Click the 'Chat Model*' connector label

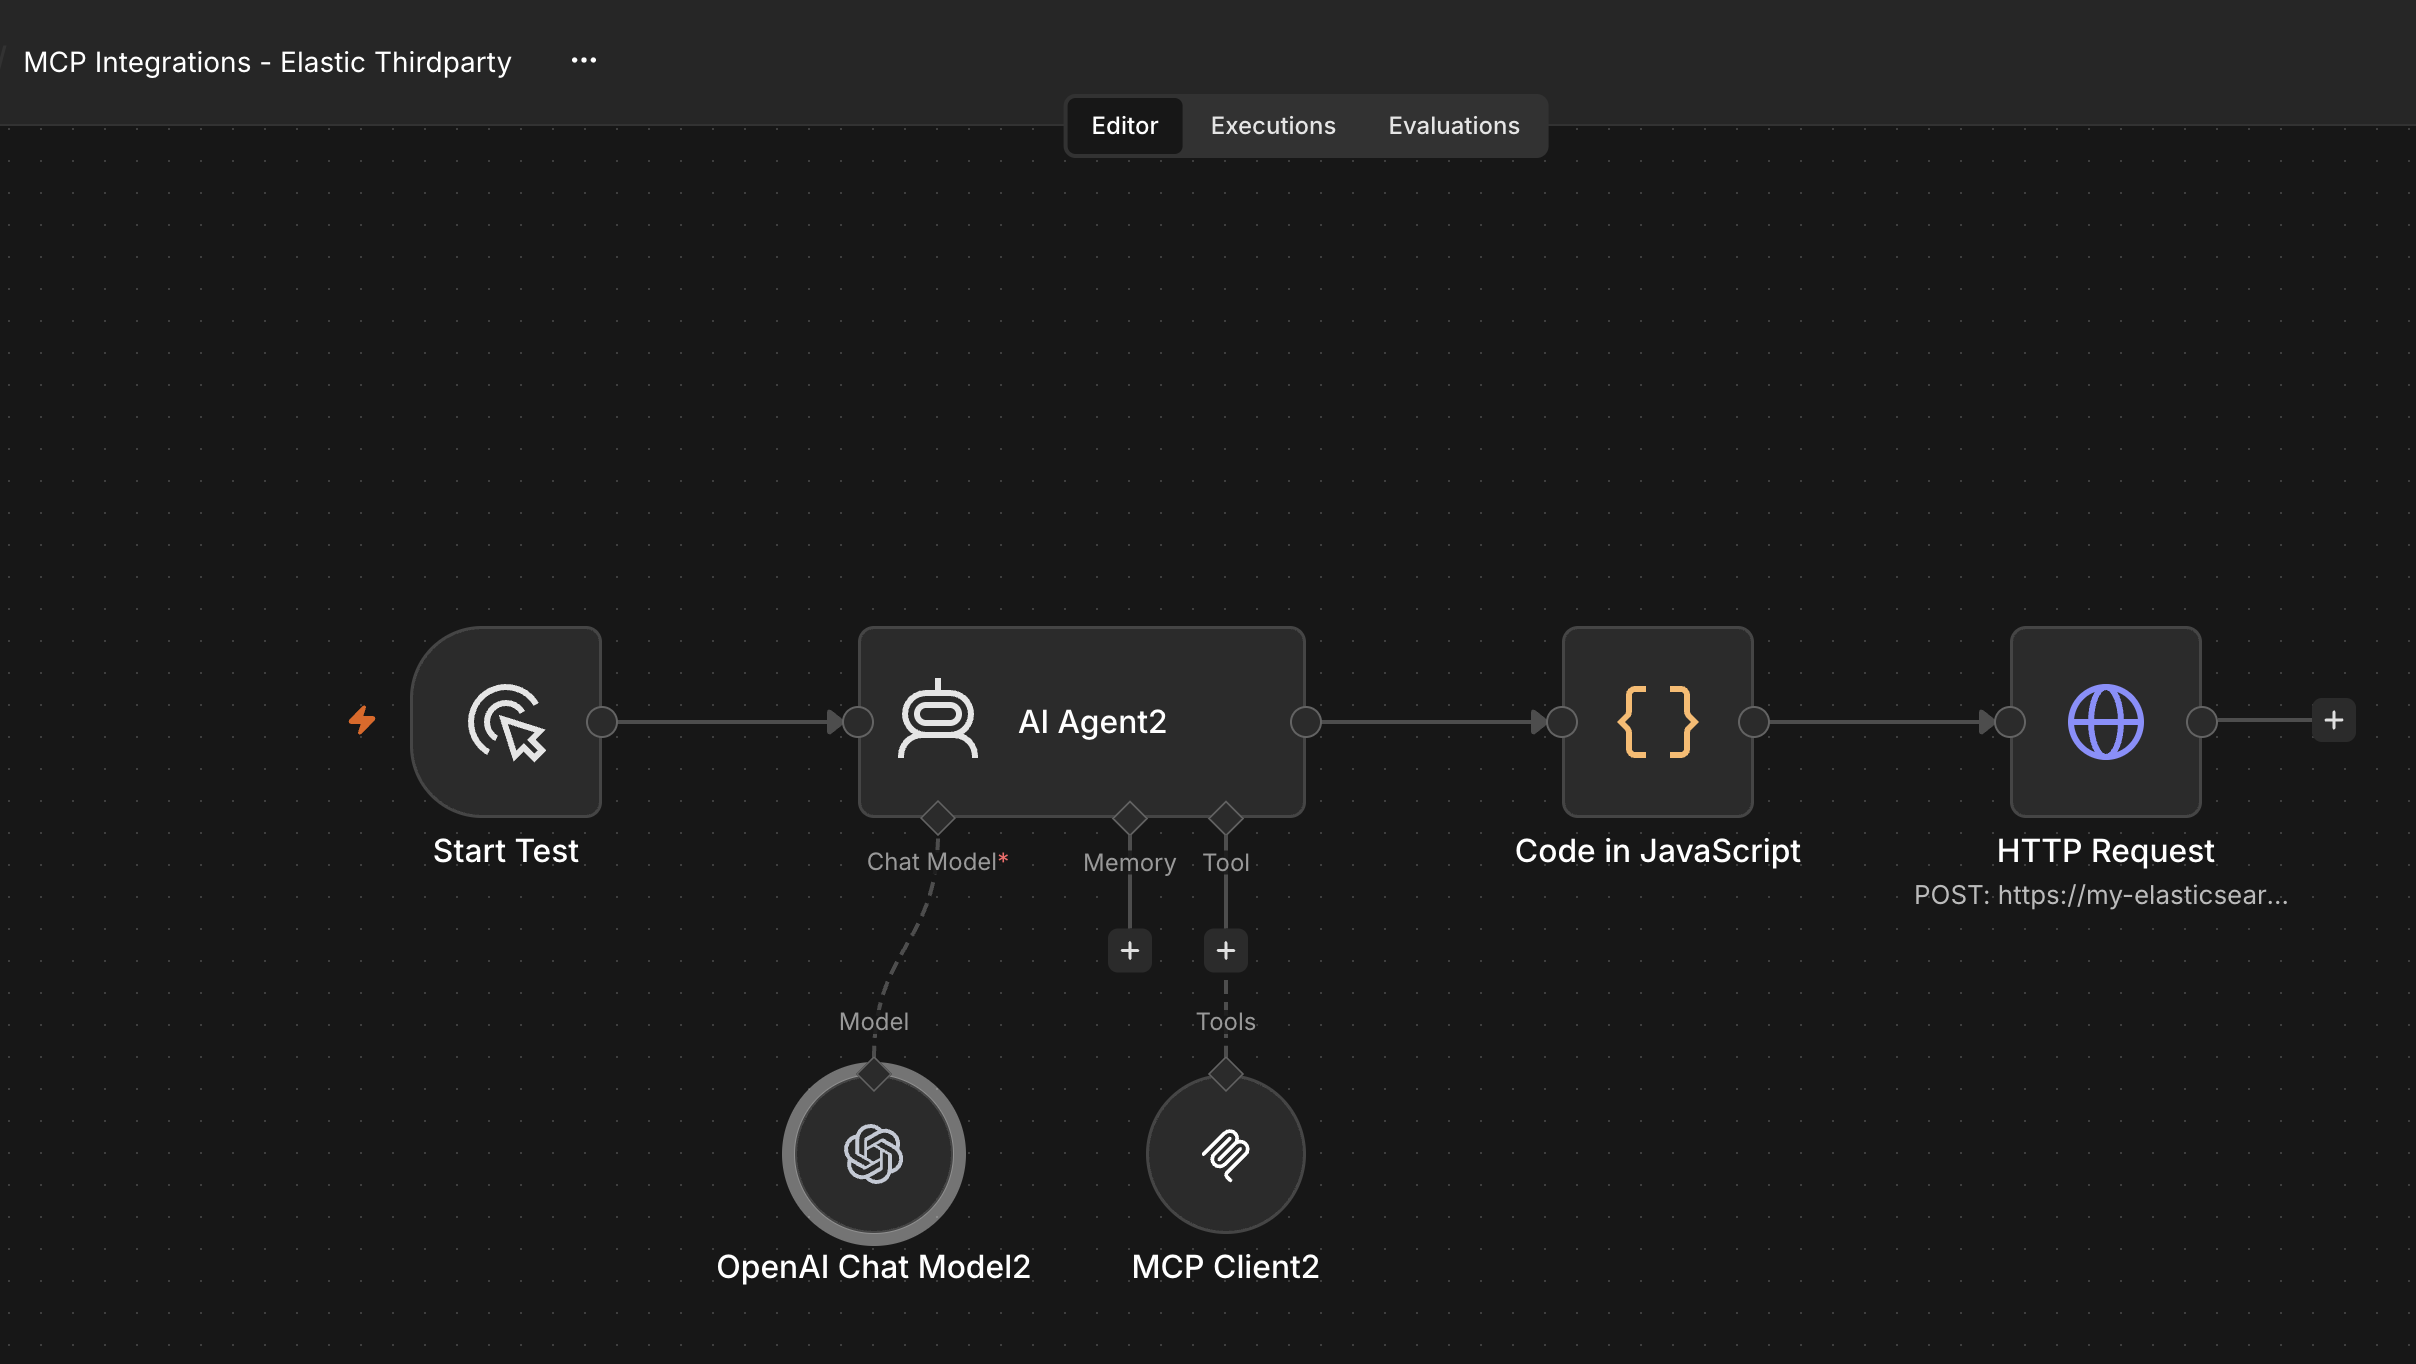937,862
